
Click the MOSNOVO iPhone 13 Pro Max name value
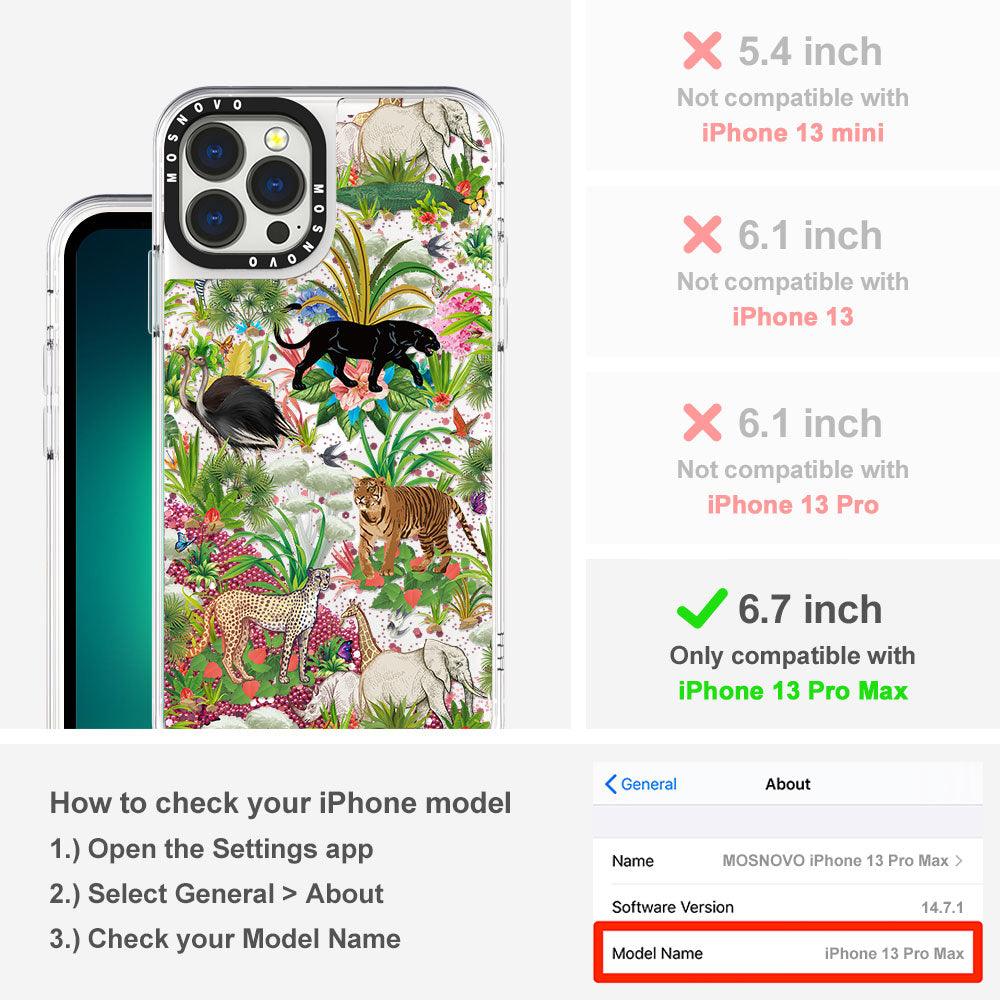pyautogui.click(x=835, y=860)
